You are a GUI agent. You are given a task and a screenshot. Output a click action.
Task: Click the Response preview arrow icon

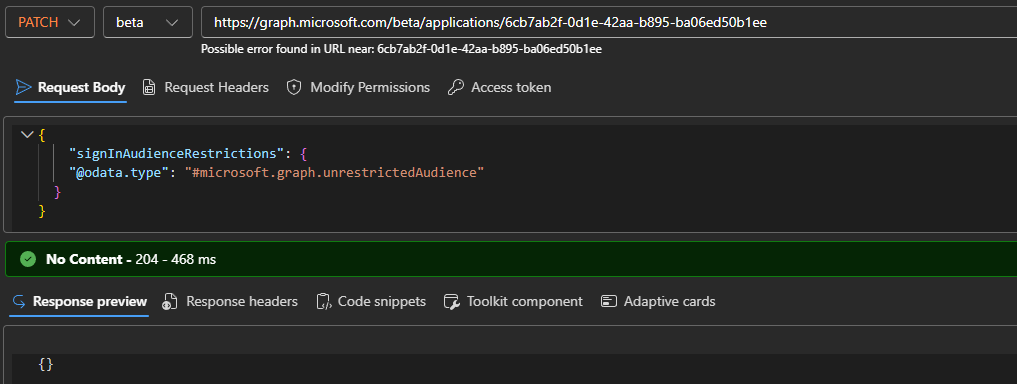[18, 302]
